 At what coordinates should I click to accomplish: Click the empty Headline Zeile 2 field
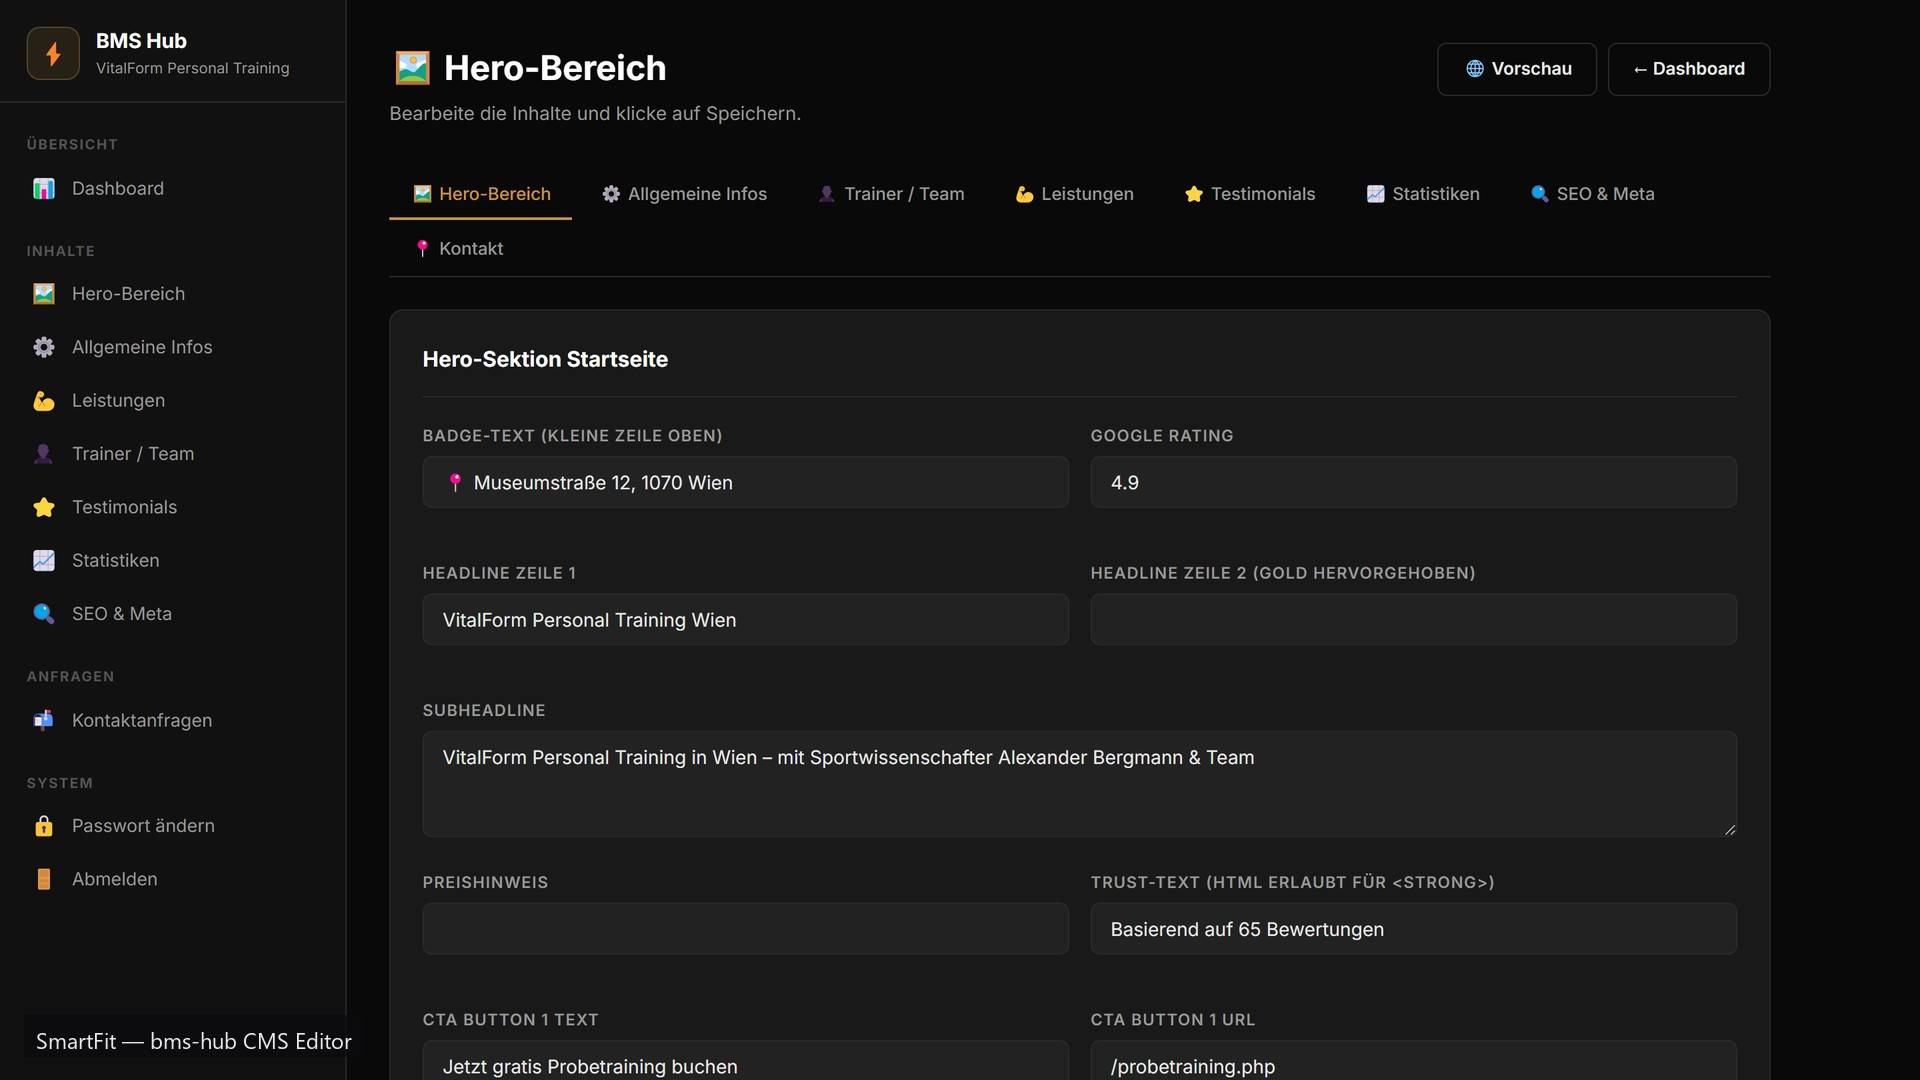[1413, 620]
